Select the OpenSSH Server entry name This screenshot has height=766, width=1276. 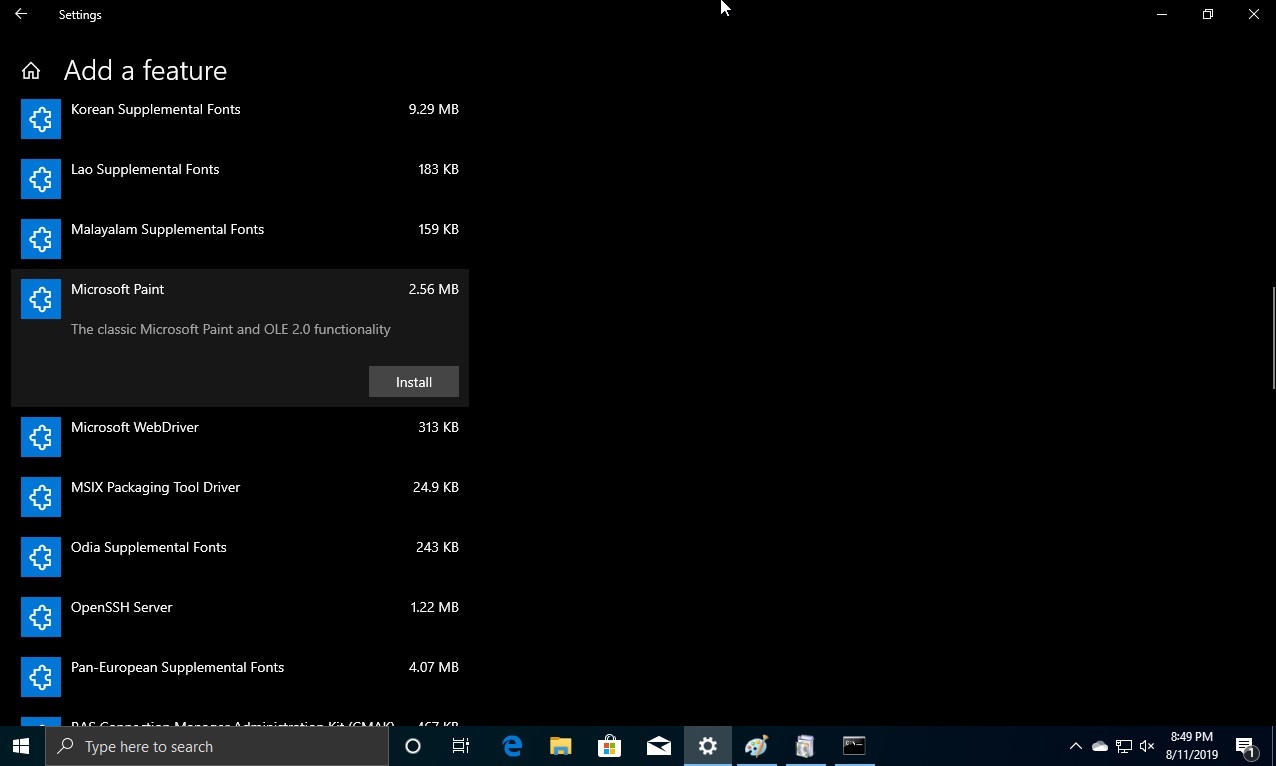[x=122, y=607]
